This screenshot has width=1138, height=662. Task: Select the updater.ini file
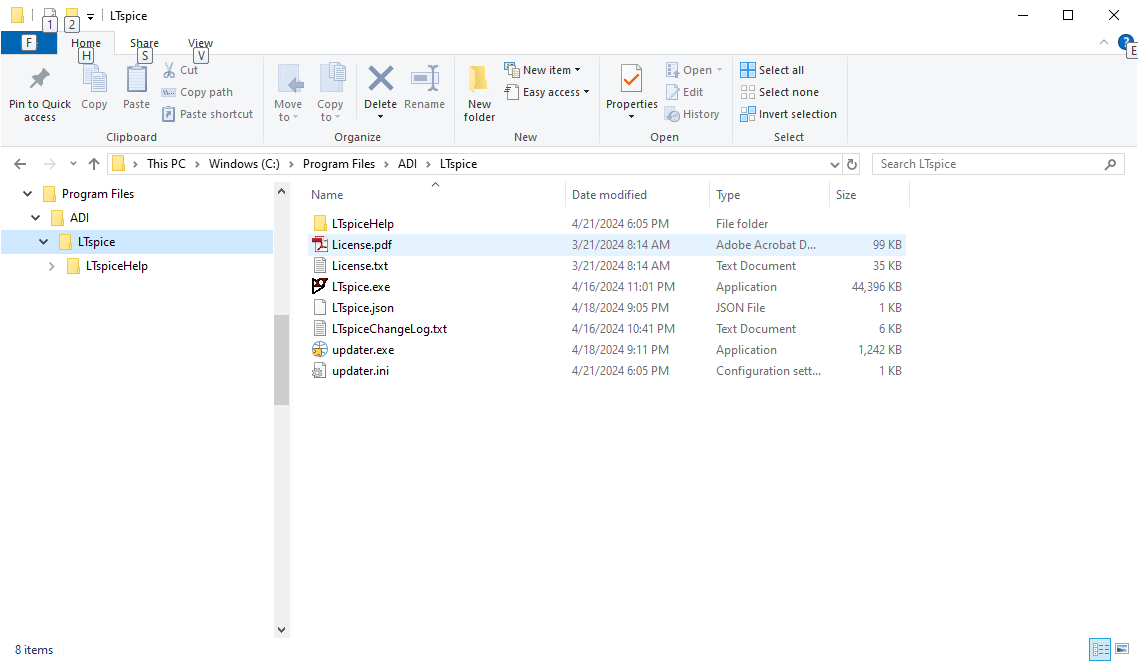click(x=360, y=371)
